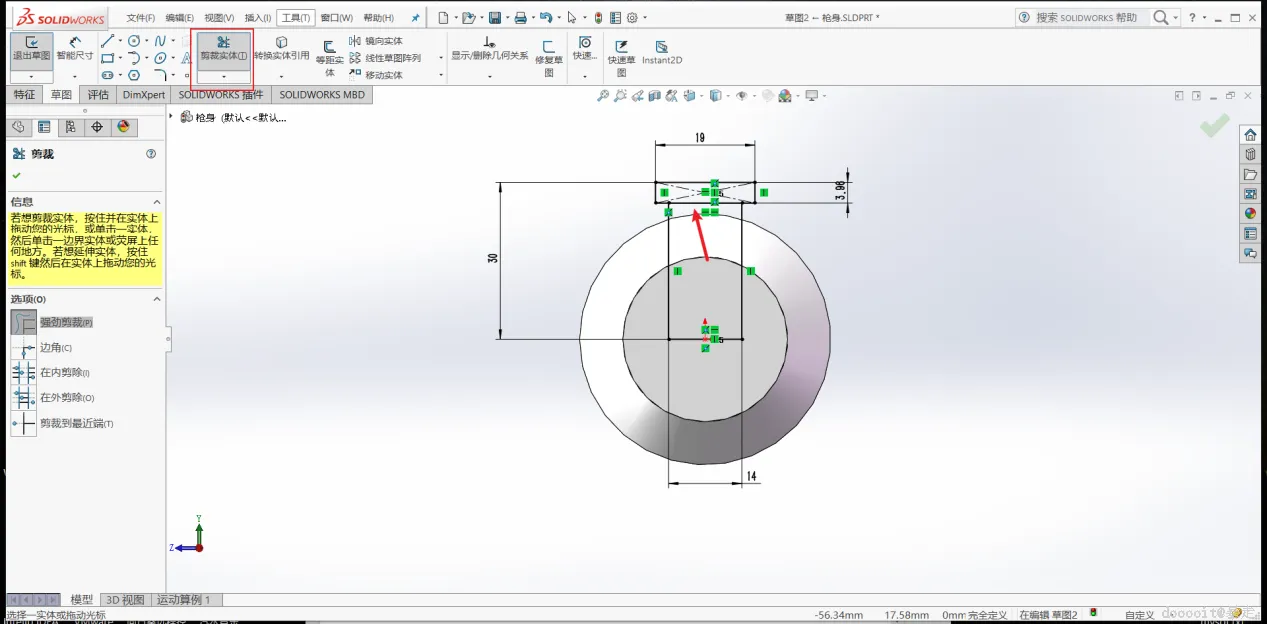Viewport: 1267px width, 624px height.
Task: Switch to the 特征 features tab
Action: [x=24, y=95]
